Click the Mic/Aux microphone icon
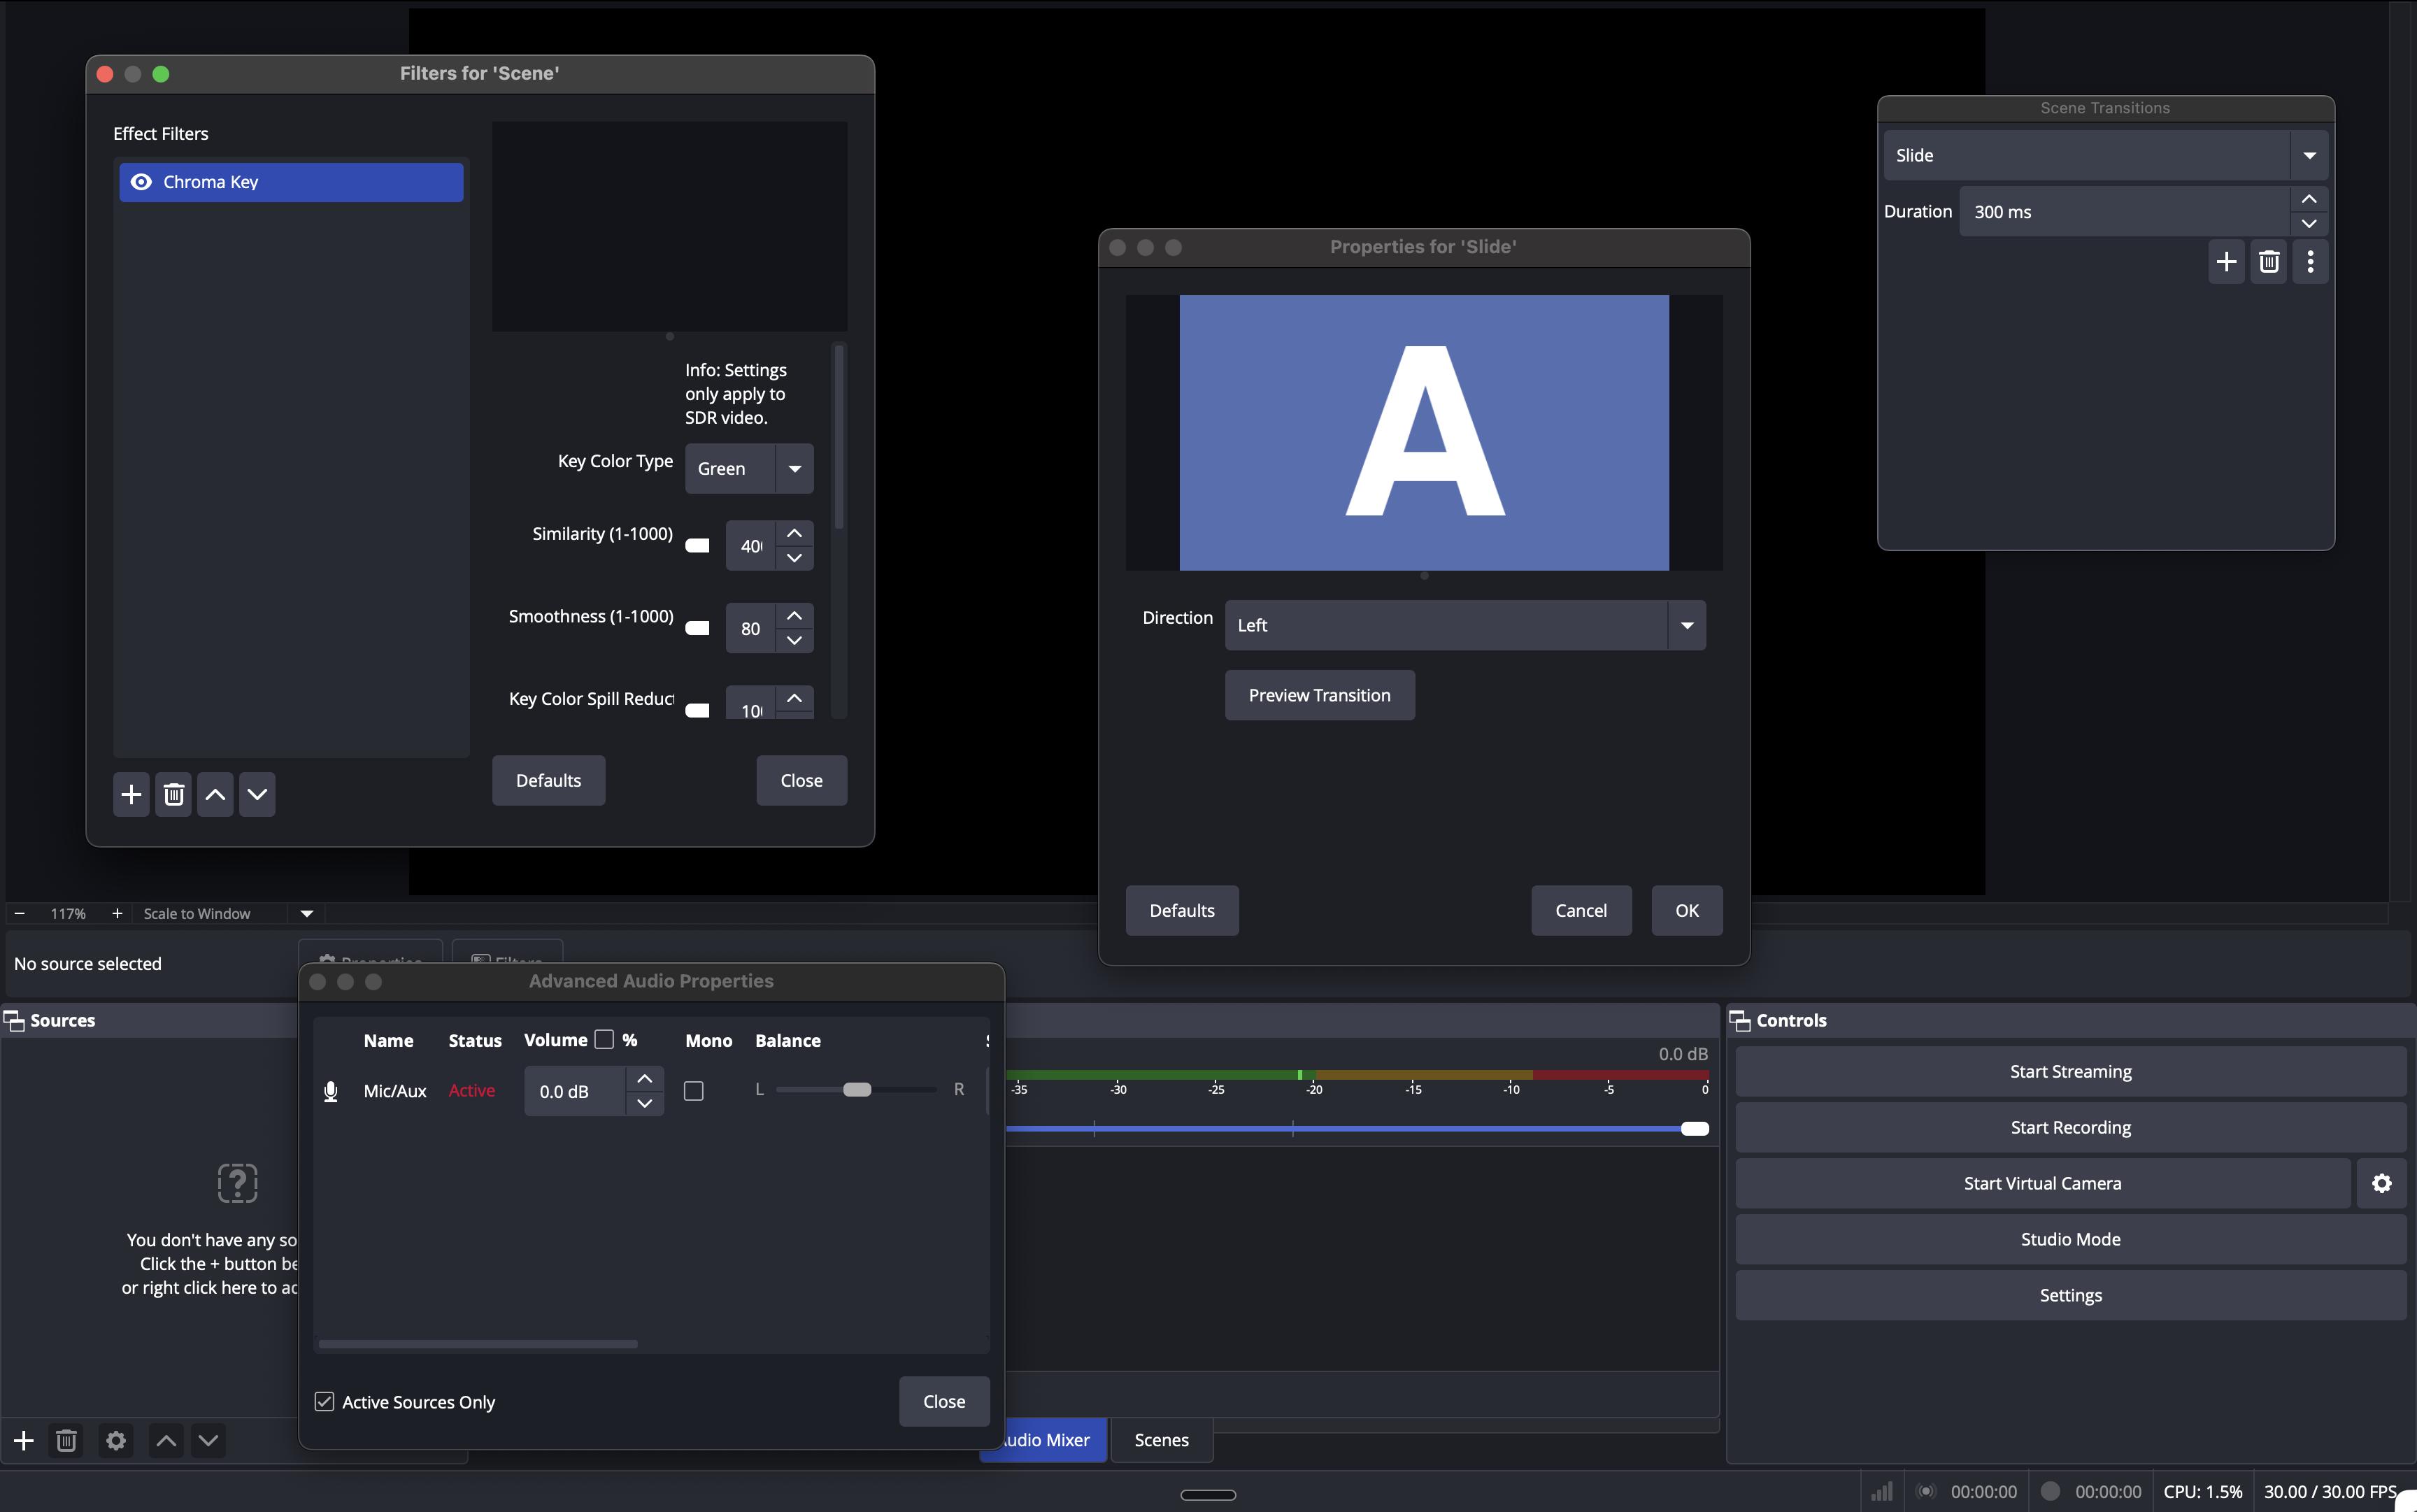2417x1512 pixels. (331, 1091)
